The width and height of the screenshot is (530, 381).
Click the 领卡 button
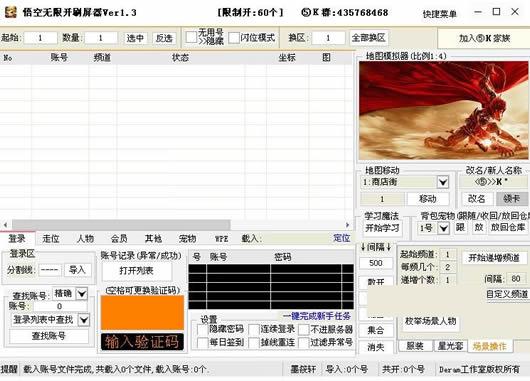pos(511,199)
